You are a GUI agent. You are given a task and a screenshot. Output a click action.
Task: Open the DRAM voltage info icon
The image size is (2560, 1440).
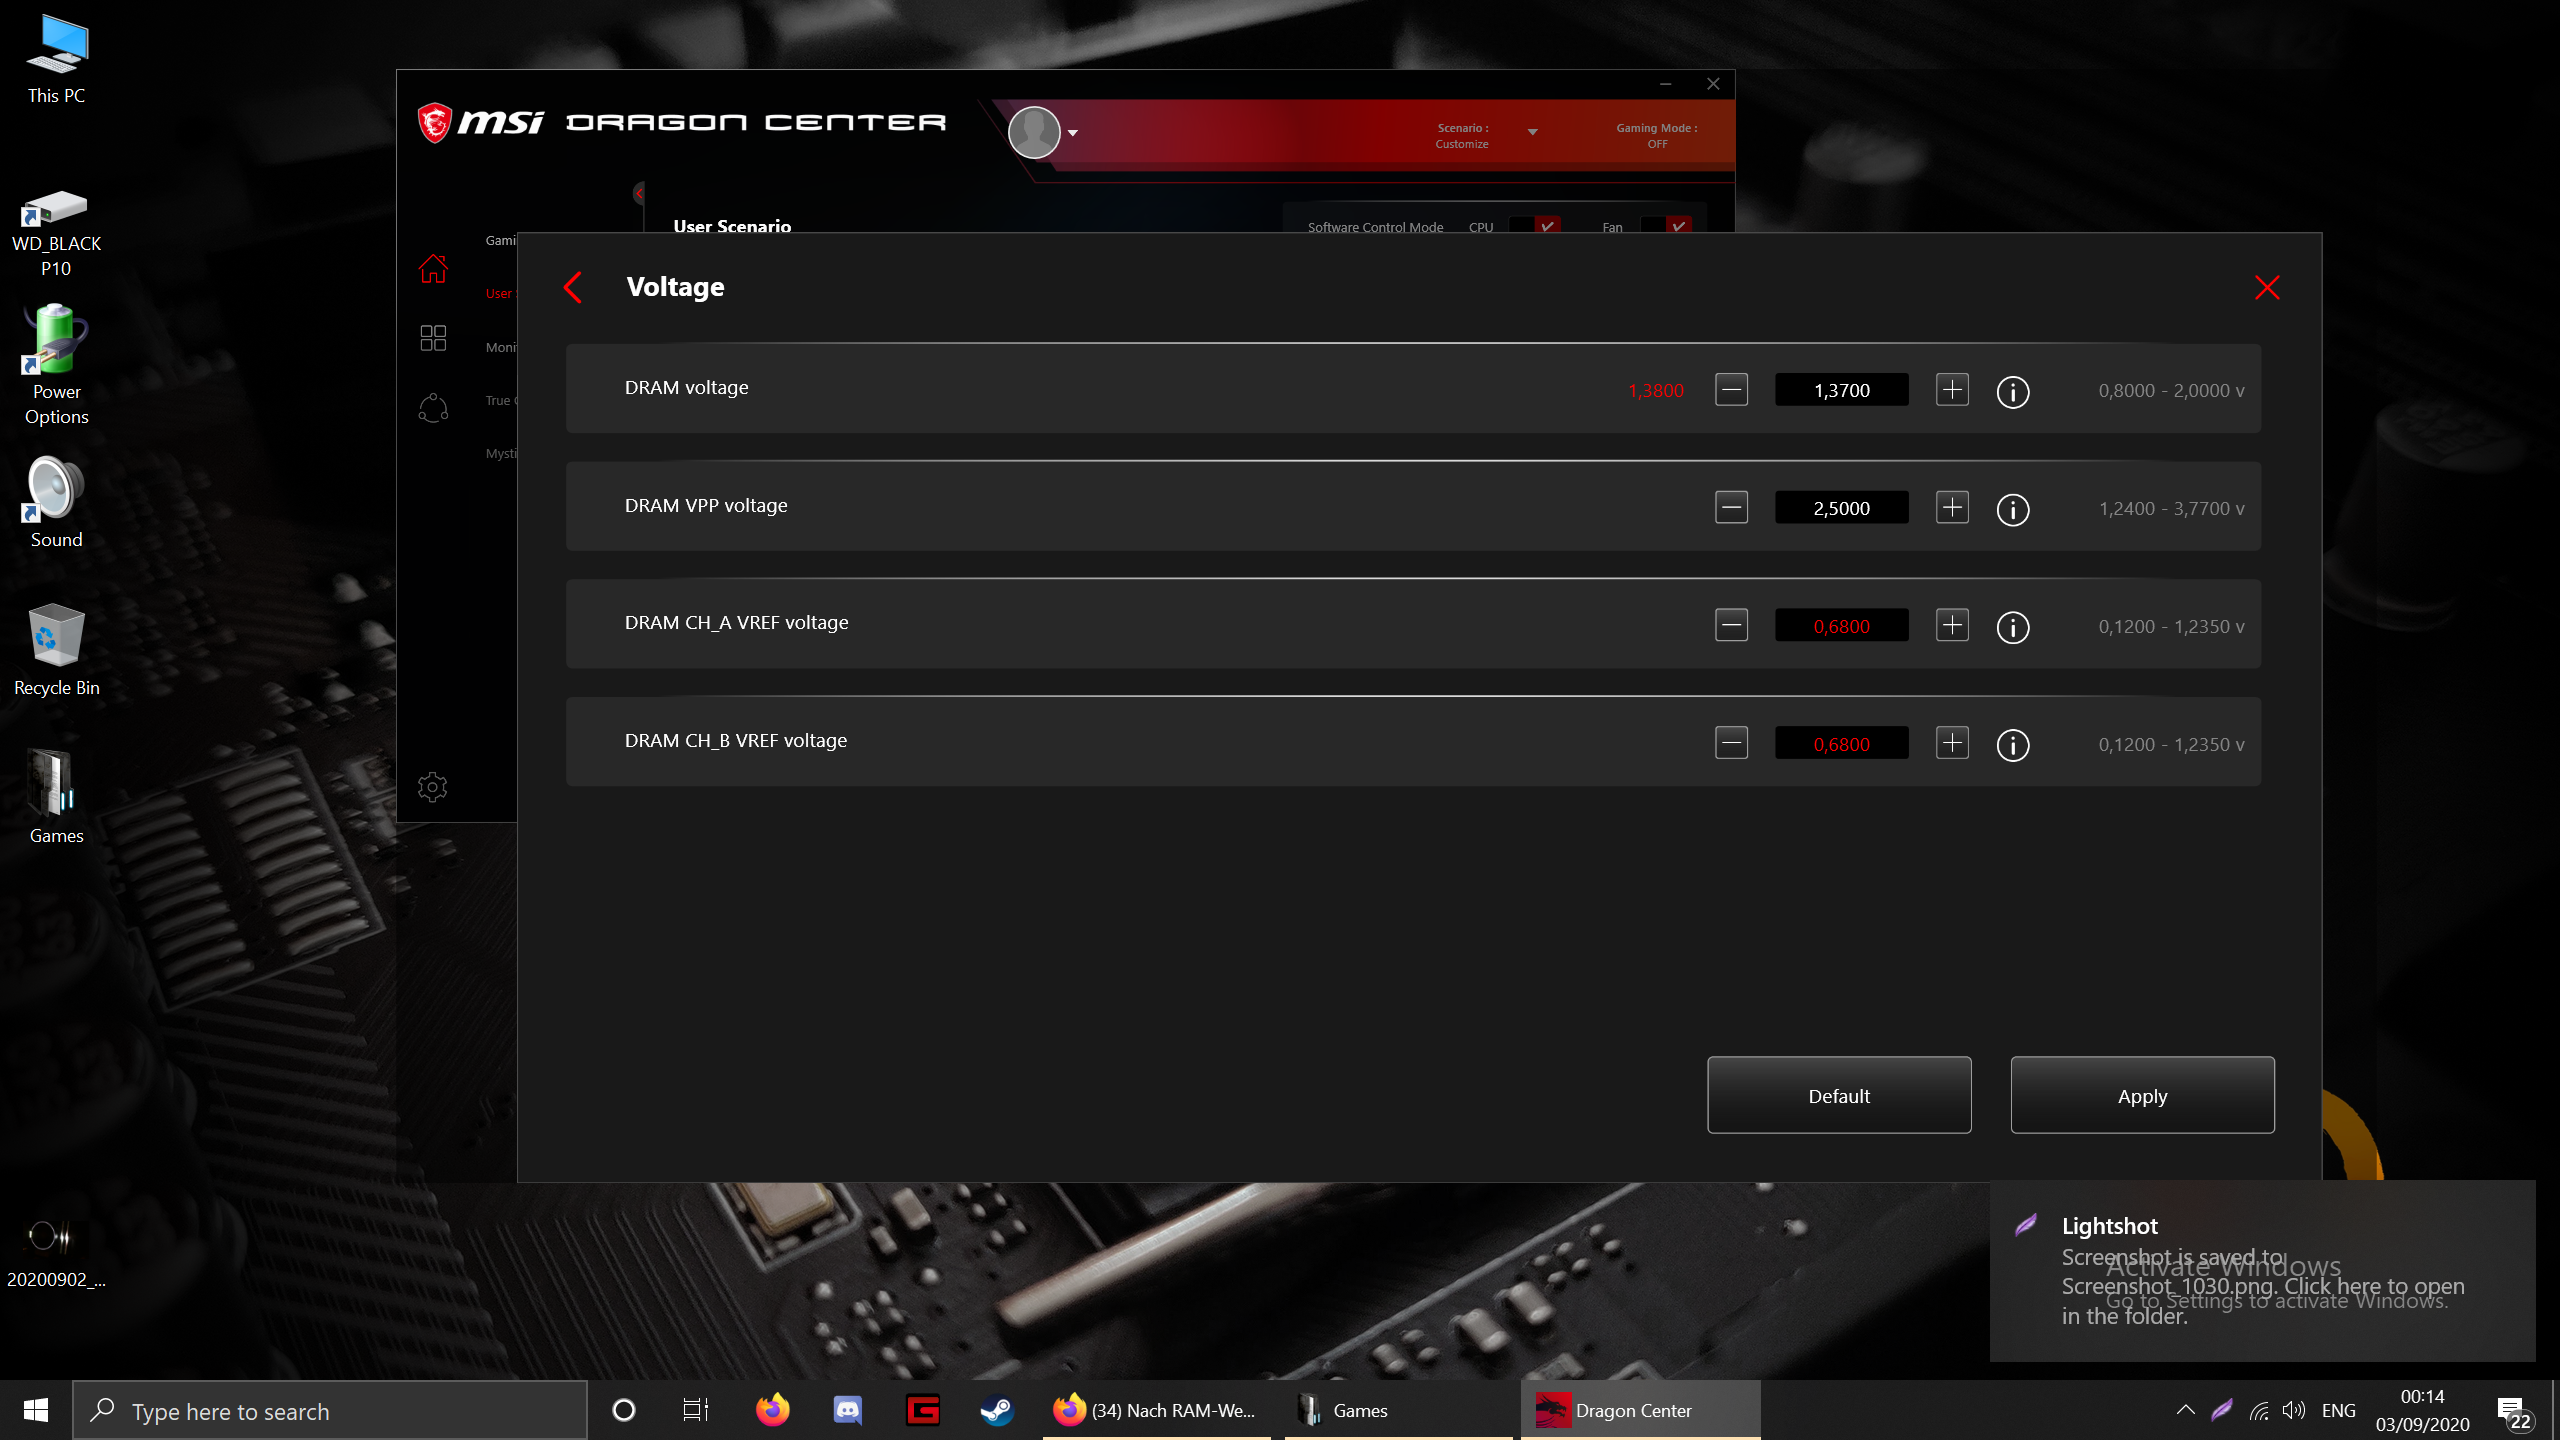click(2012, 391)
